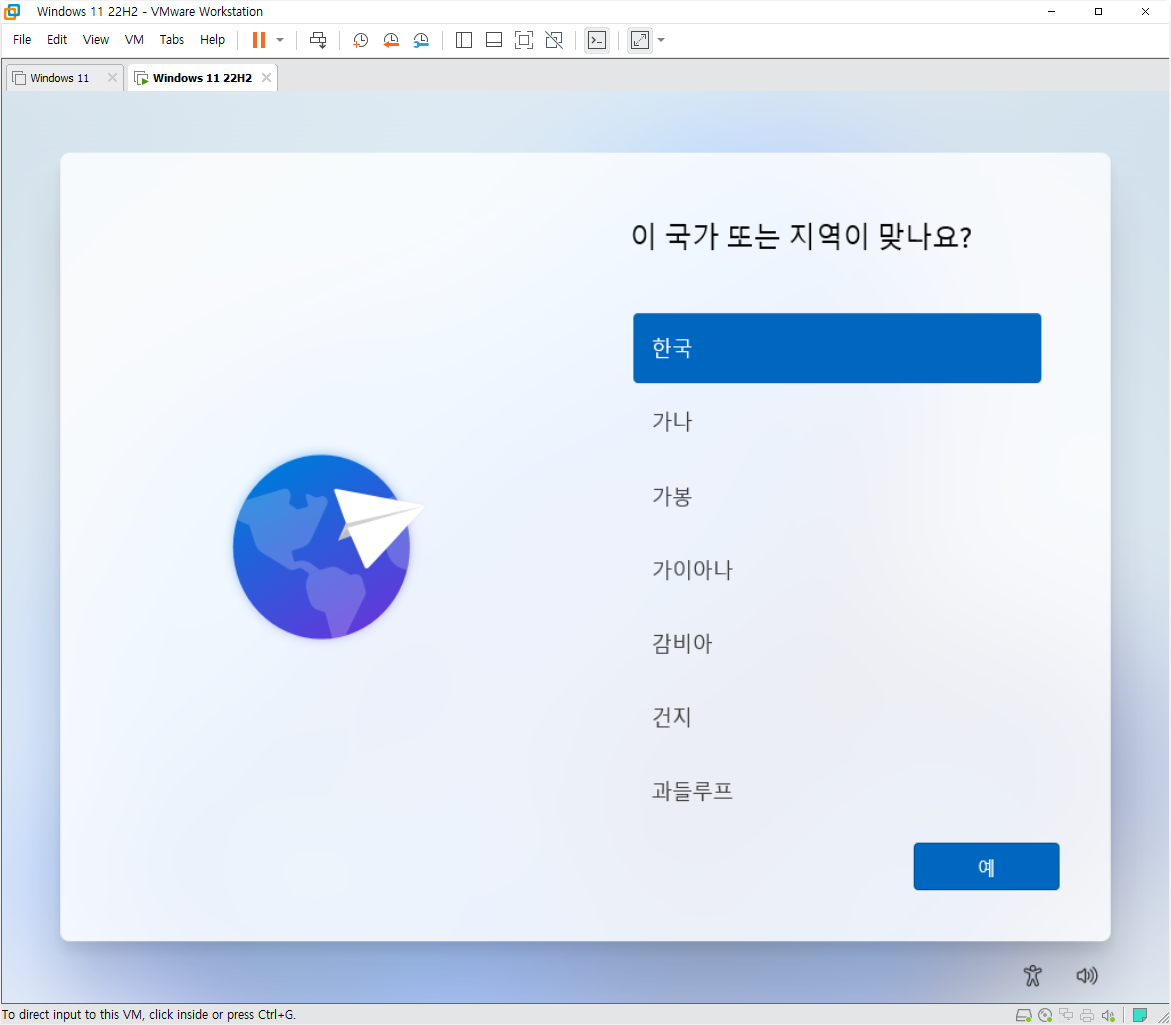
Task: Click the network adapter status bar icon
Action: 1066,1015
